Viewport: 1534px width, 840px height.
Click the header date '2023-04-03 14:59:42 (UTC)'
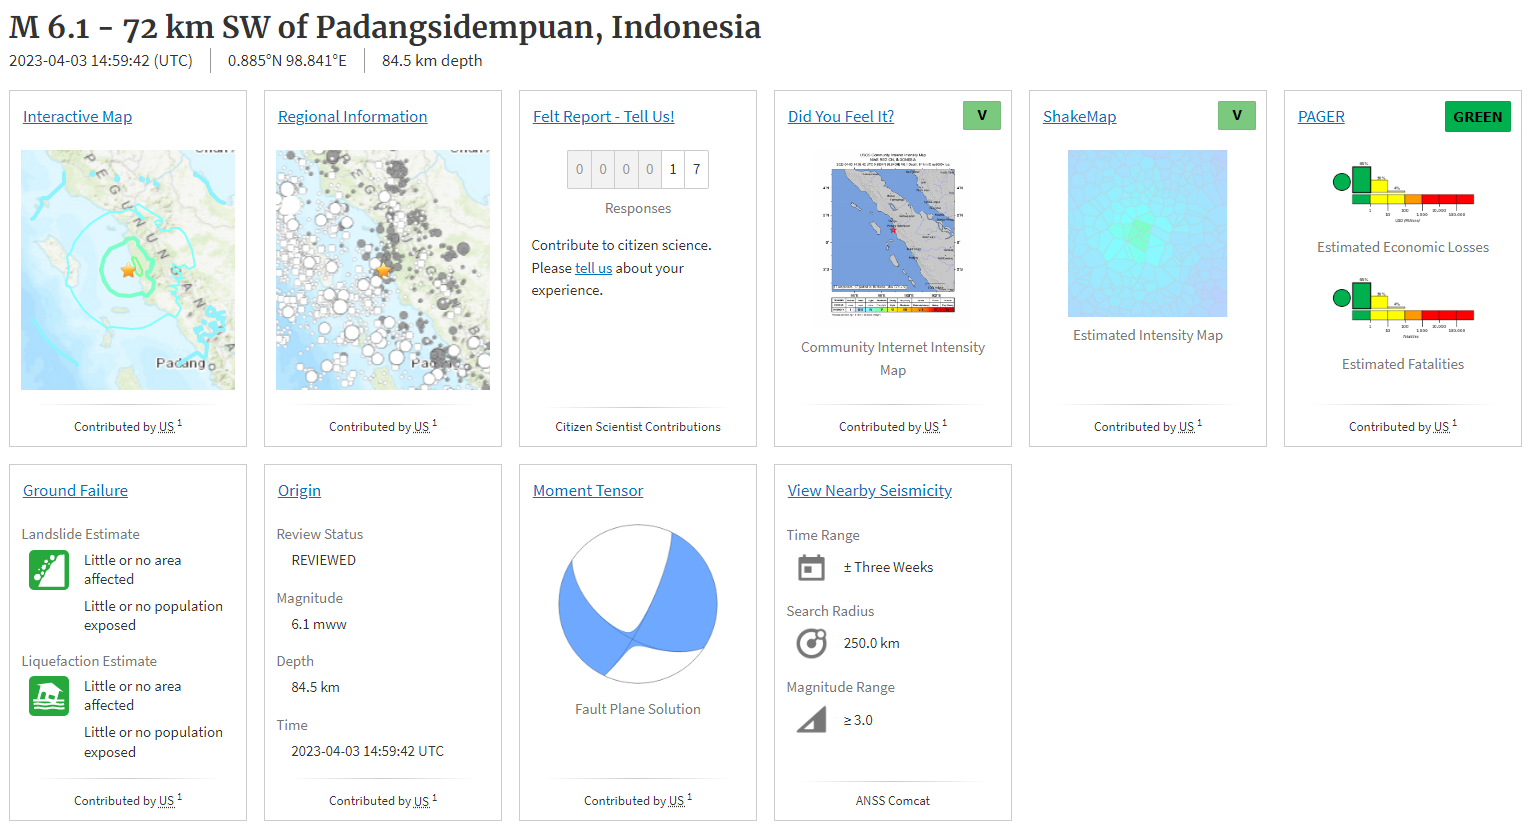101,61
